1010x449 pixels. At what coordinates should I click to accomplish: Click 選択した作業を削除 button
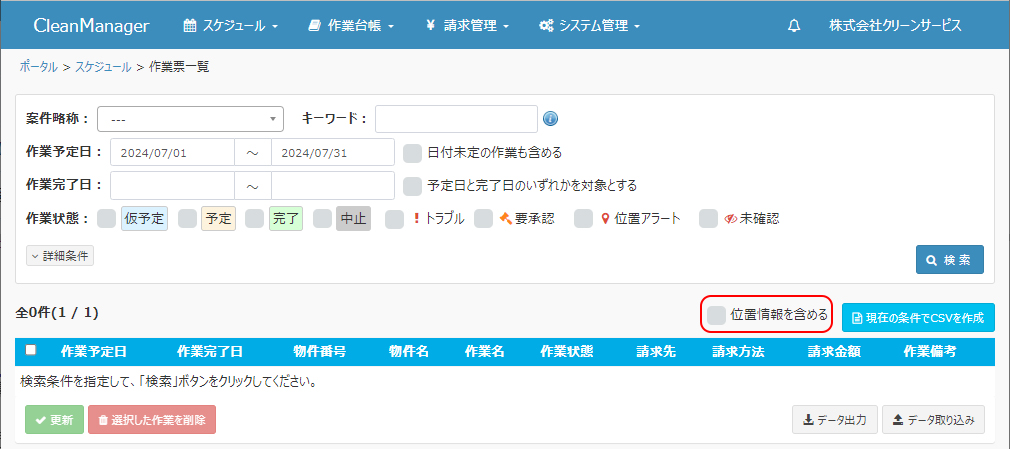(x=152, y=420)
